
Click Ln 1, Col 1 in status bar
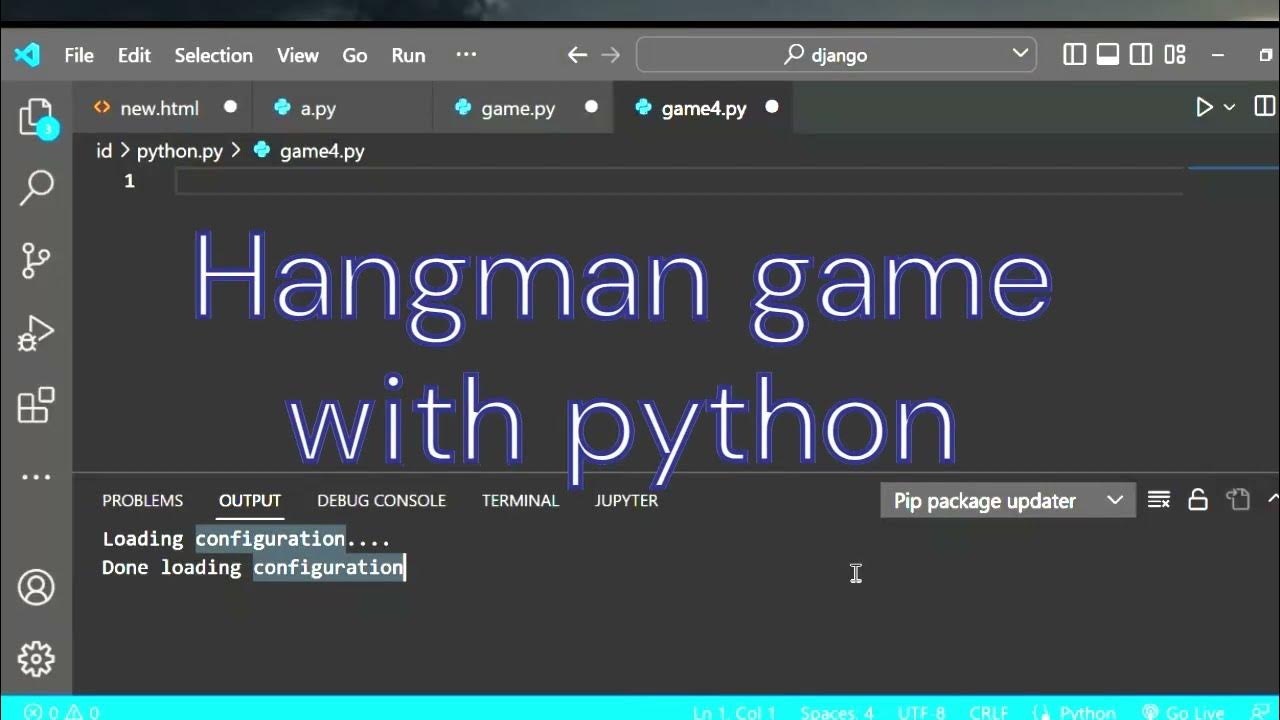(735, 712)
